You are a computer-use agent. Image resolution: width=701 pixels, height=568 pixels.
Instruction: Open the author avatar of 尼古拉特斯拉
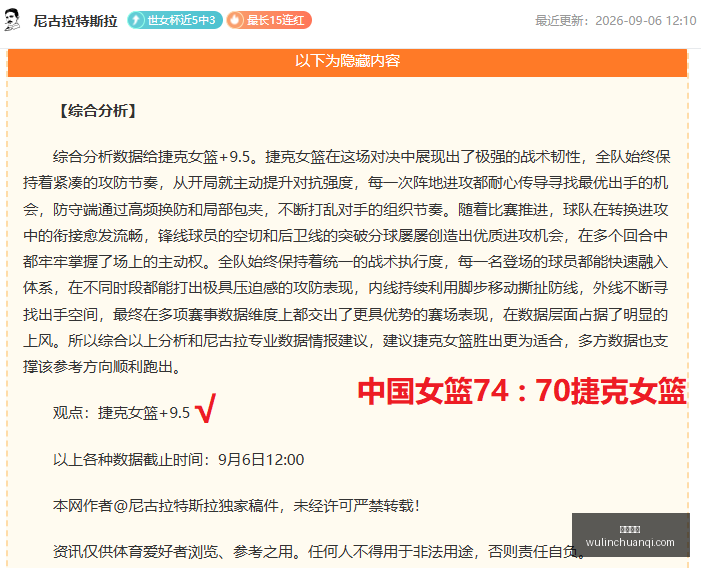12,20
